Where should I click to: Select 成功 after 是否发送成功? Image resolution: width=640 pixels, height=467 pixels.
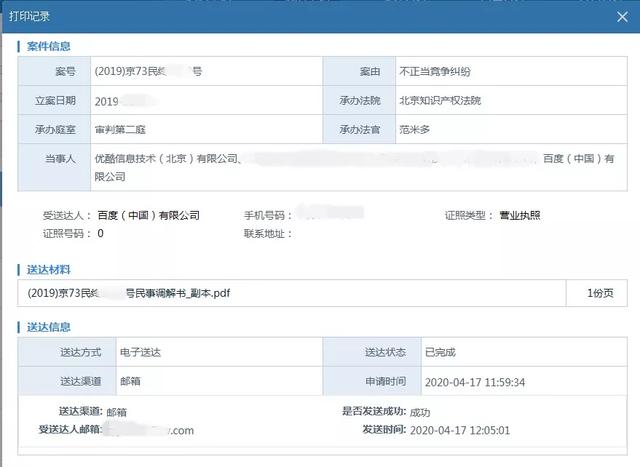420,412
